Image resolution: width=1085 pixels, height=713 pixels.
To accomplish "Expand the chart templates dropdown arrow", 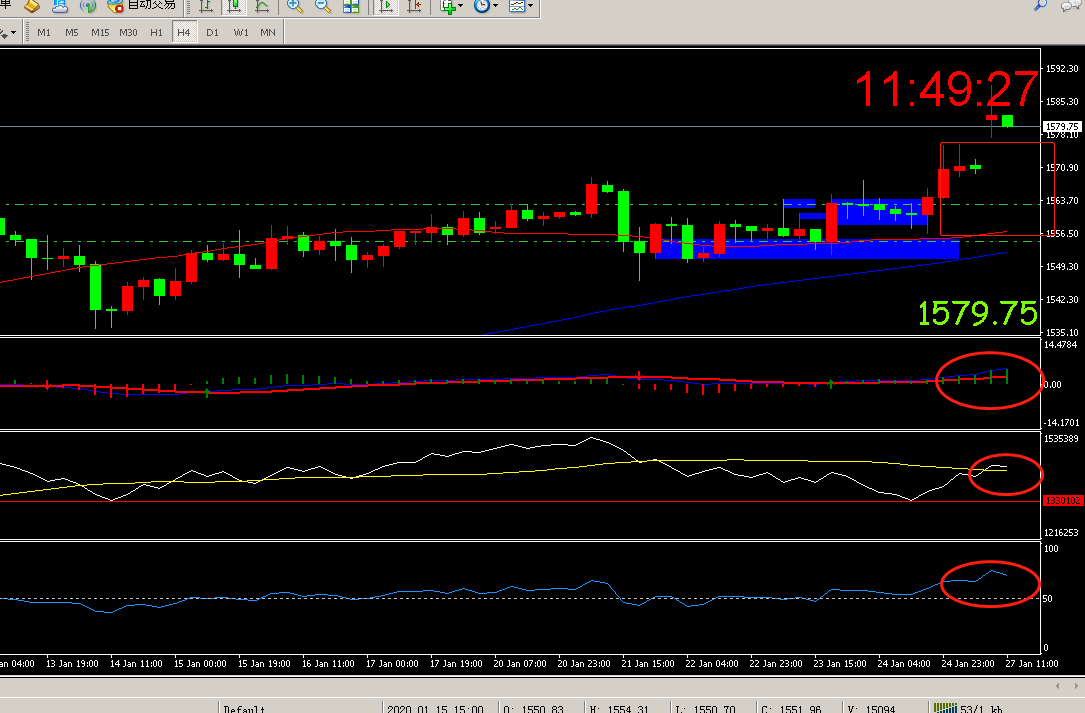I will point(530,6).
